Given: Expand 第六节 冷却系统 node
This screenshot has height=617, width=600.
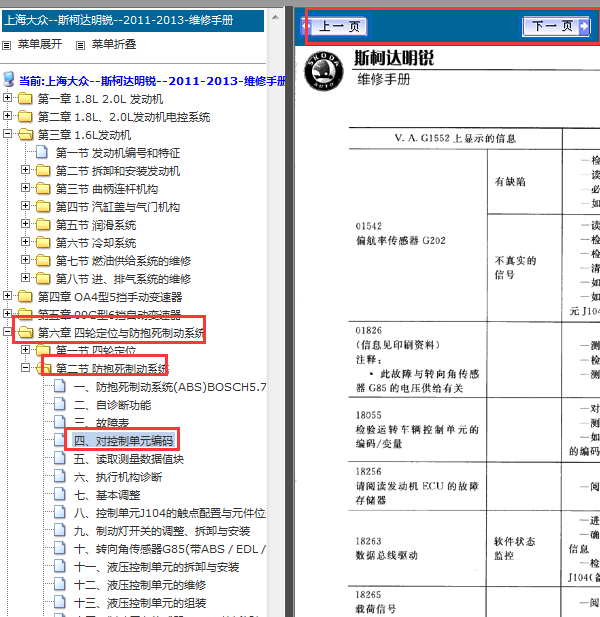Looking at the screenshot, I should click(26, 241).
